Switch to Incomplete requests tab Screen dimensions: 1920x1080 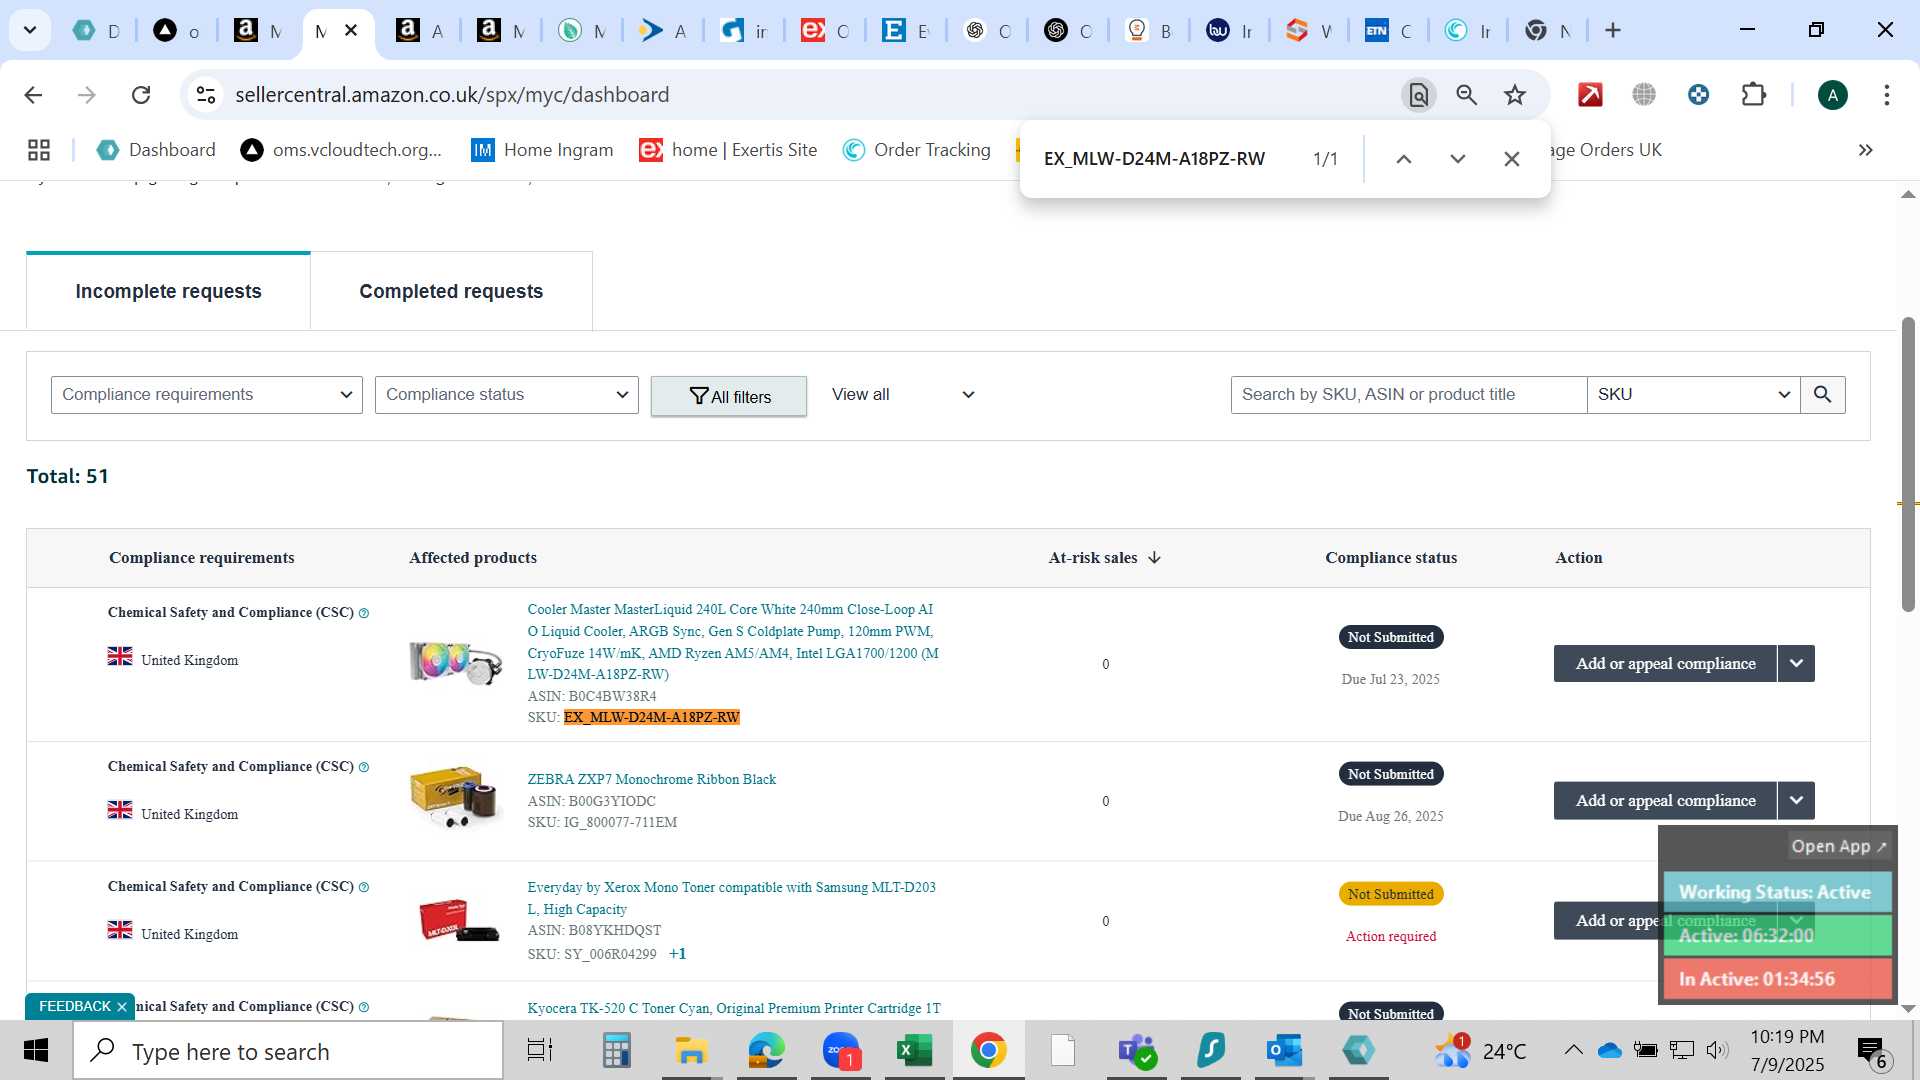168,292
